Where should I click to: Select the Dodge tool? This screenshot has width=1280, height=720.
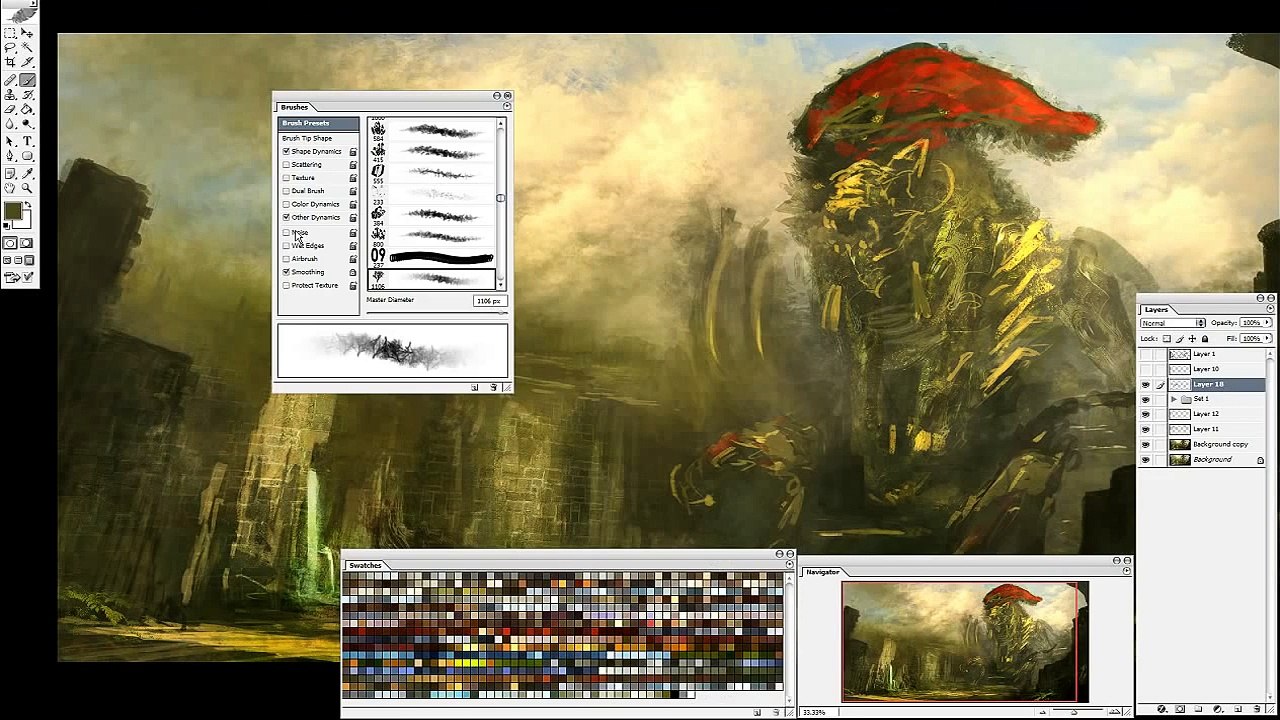point(27,123)
